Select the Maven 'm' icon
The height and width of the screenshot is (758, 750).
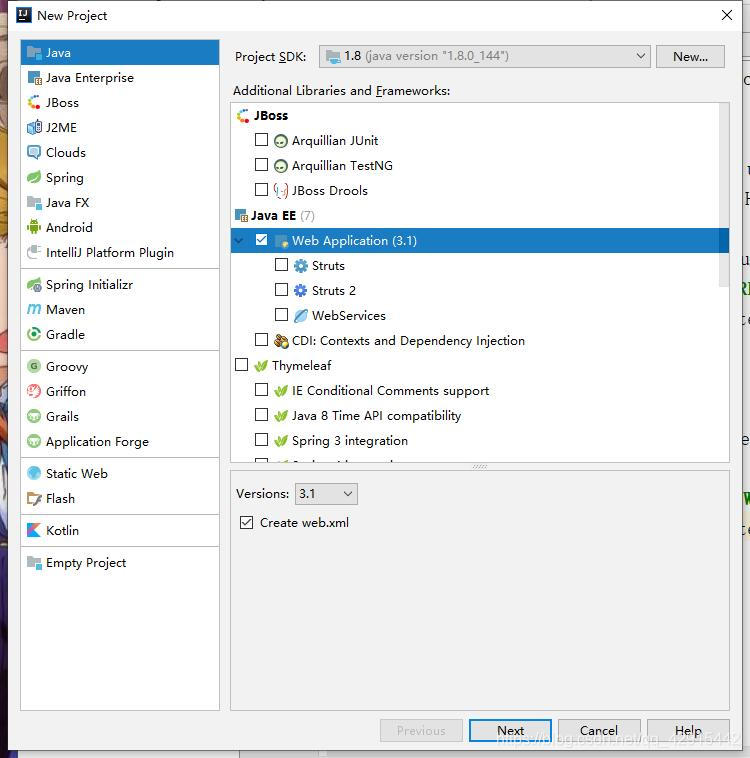click(x=34, y=309)
